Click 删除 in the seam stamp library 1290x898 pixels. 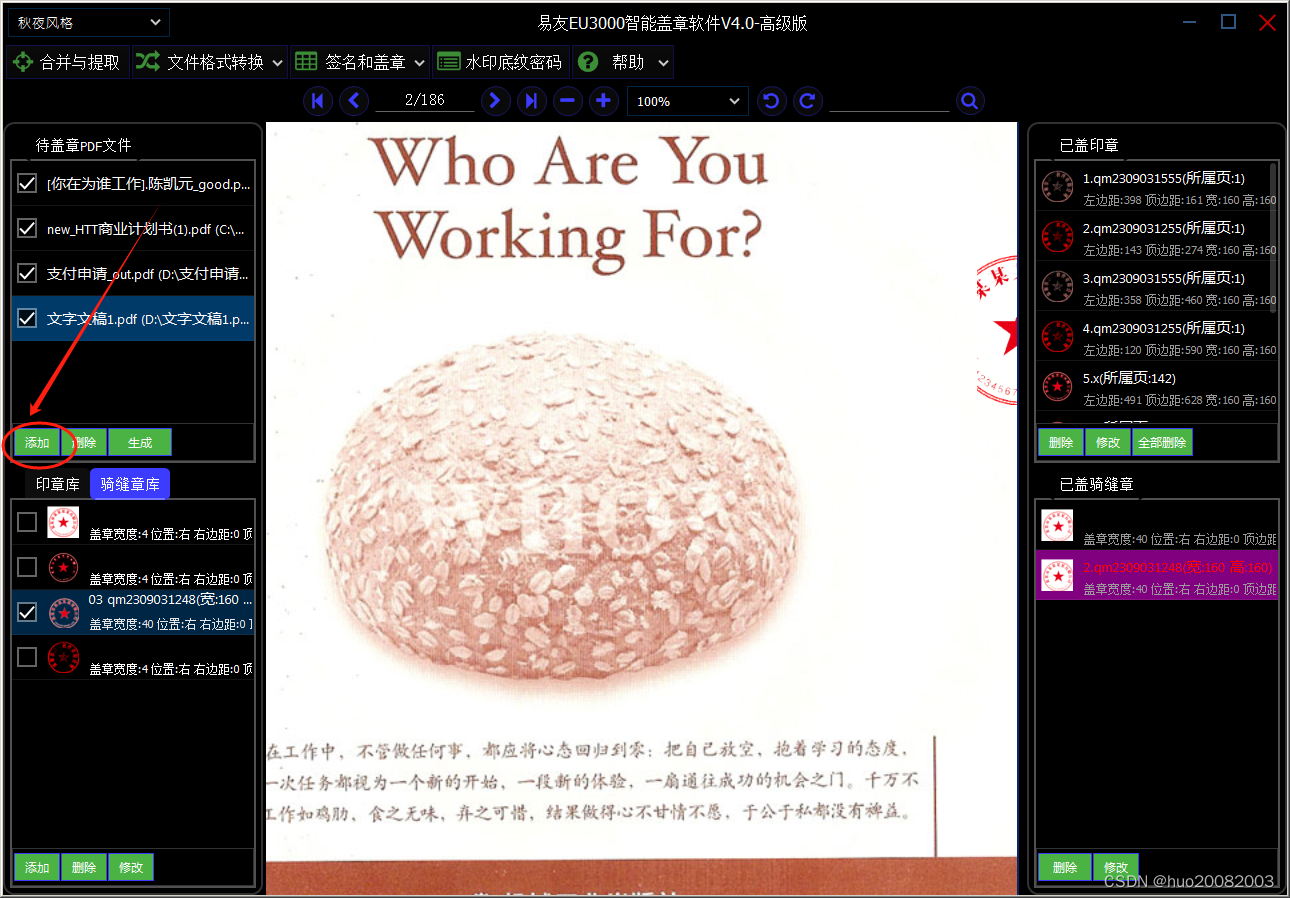click(x=84, y=867)
